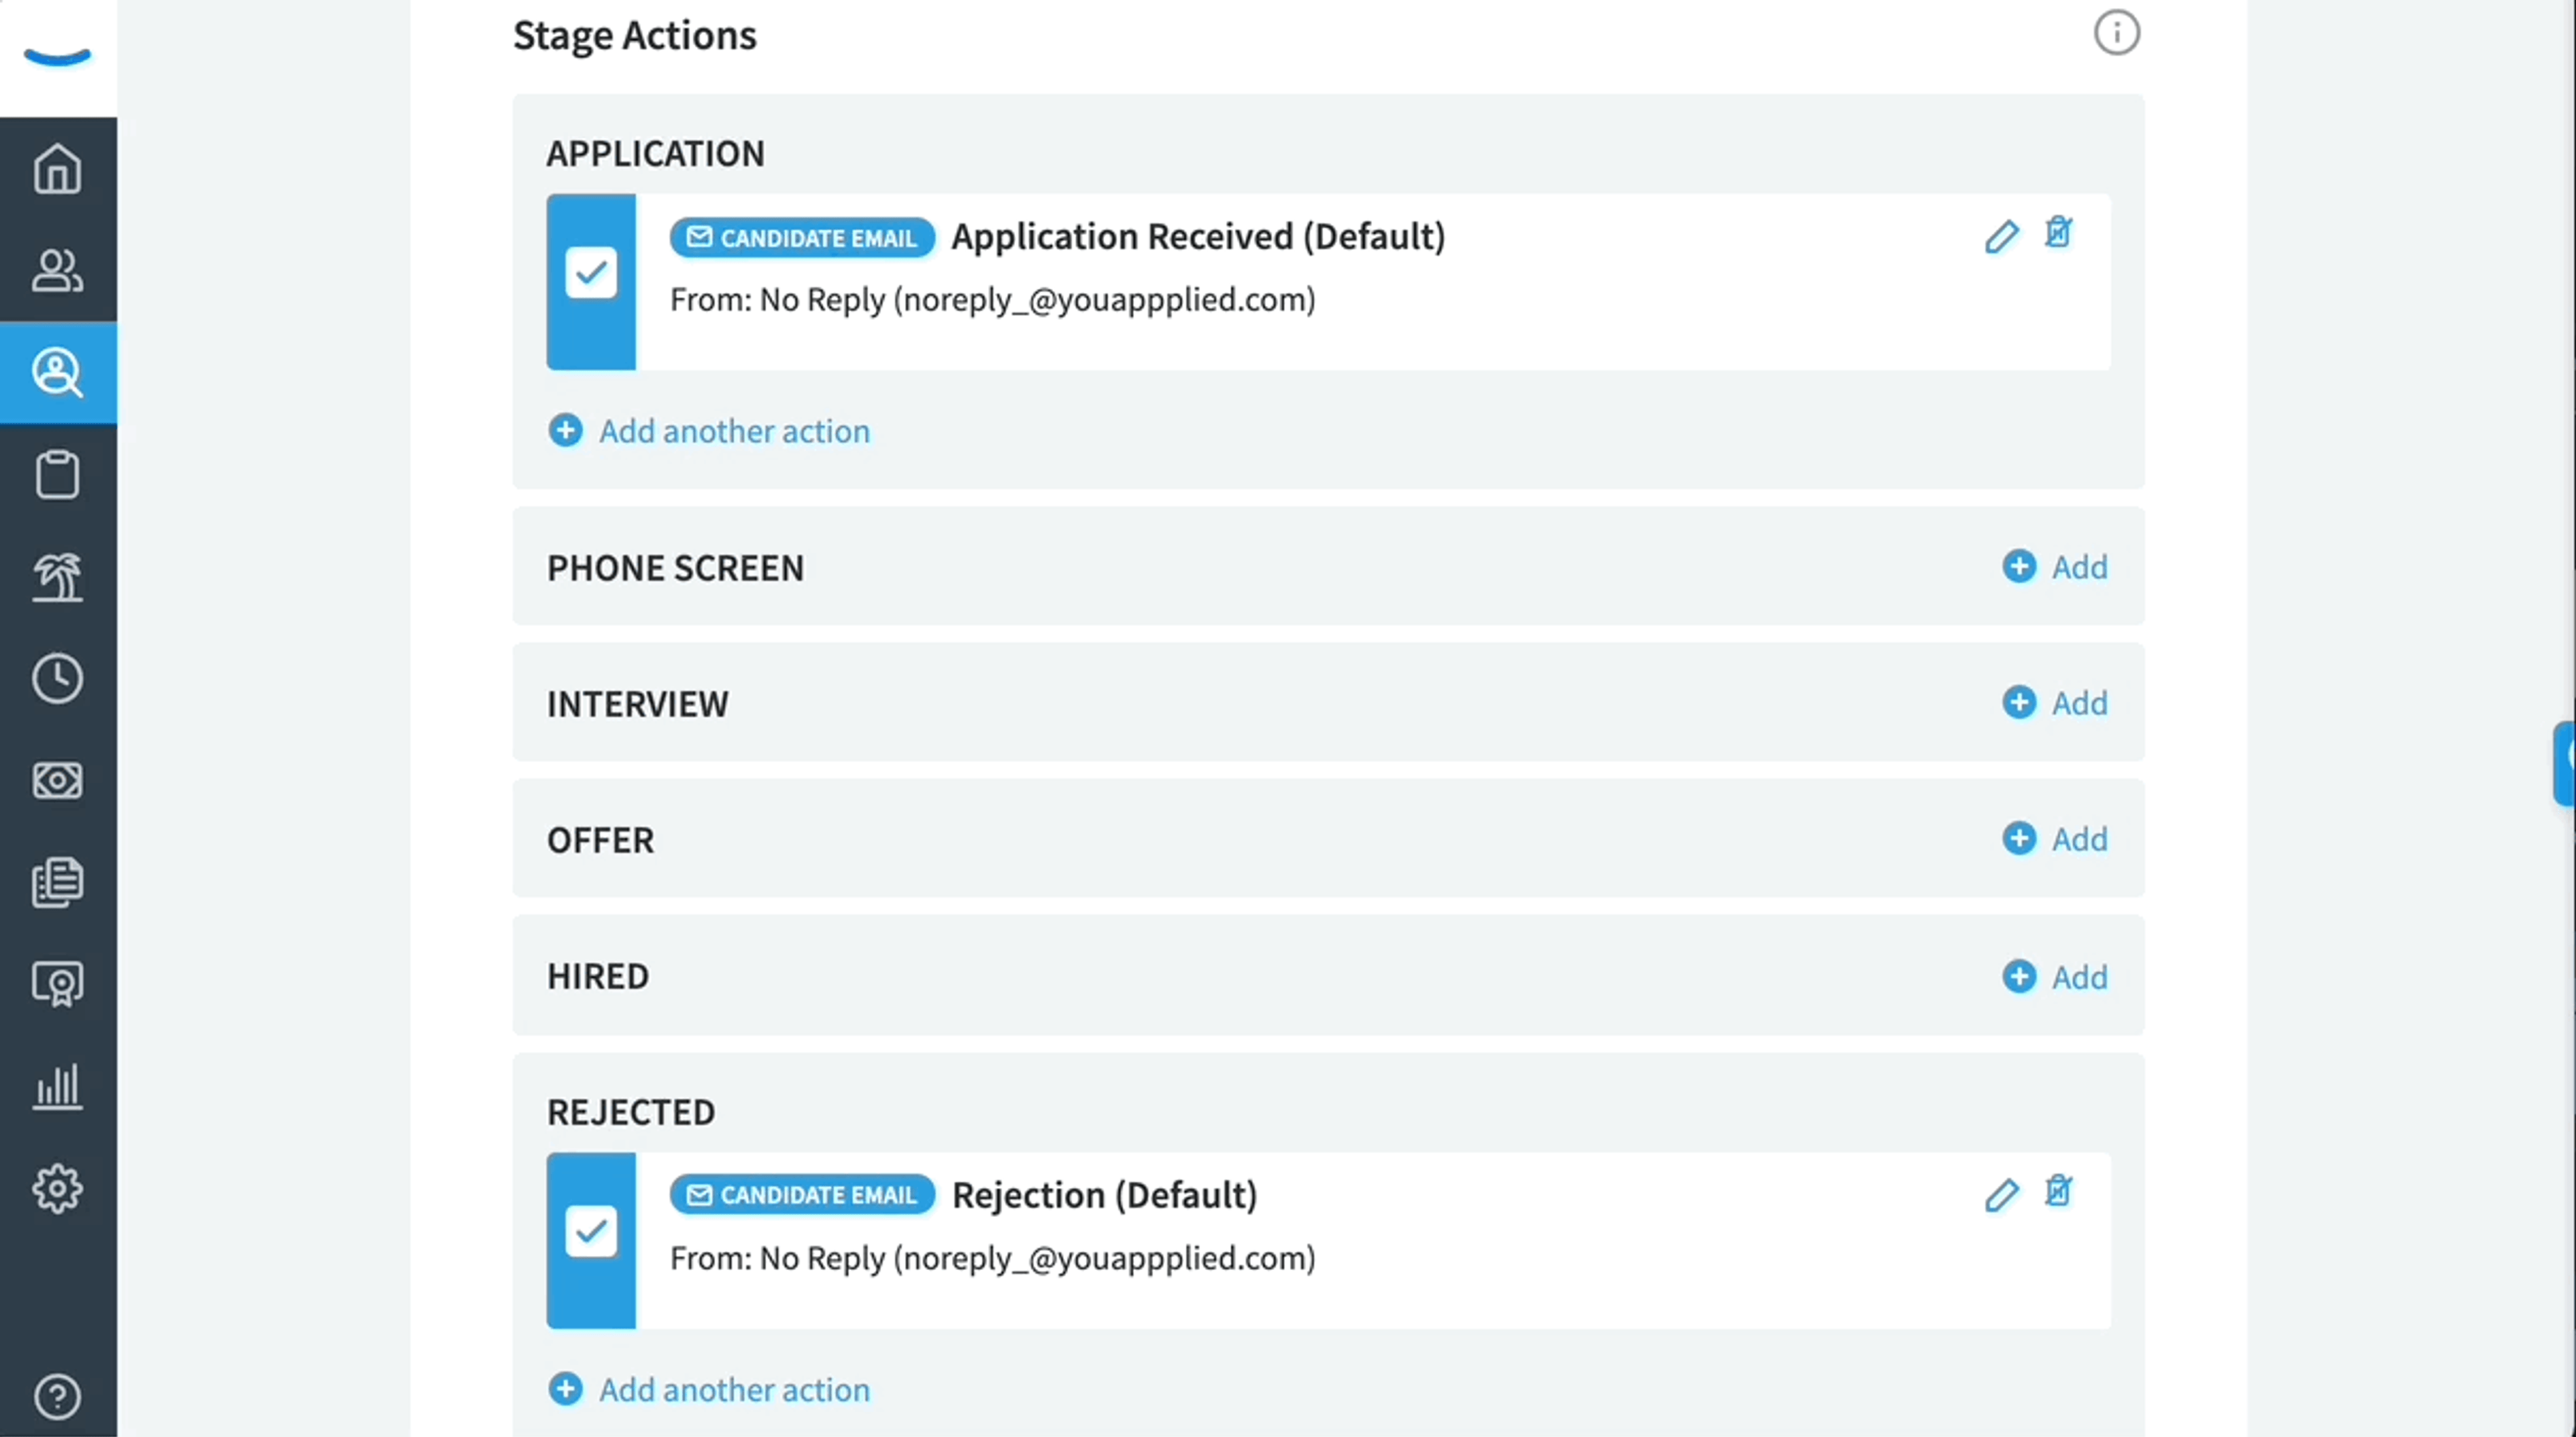Screen dimensions: 2576x1437
Task: Open the clipboard icon in sidebar
Action: point(57,474)
